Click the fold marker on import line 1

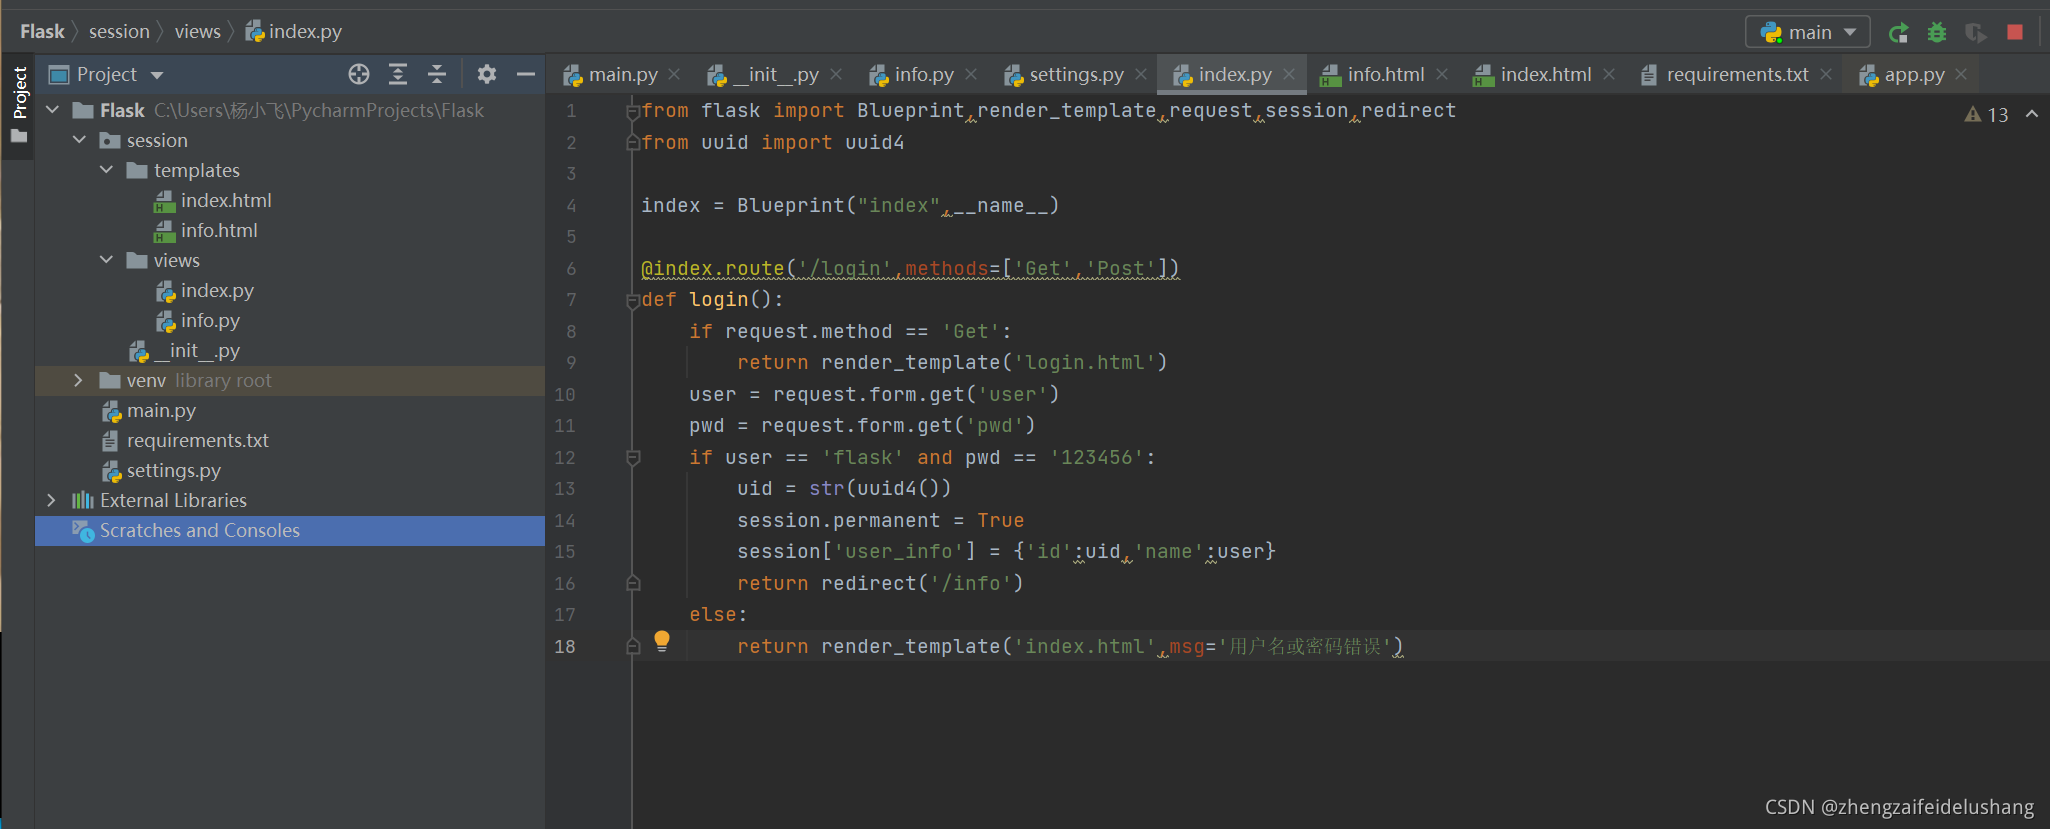point(633,111)
